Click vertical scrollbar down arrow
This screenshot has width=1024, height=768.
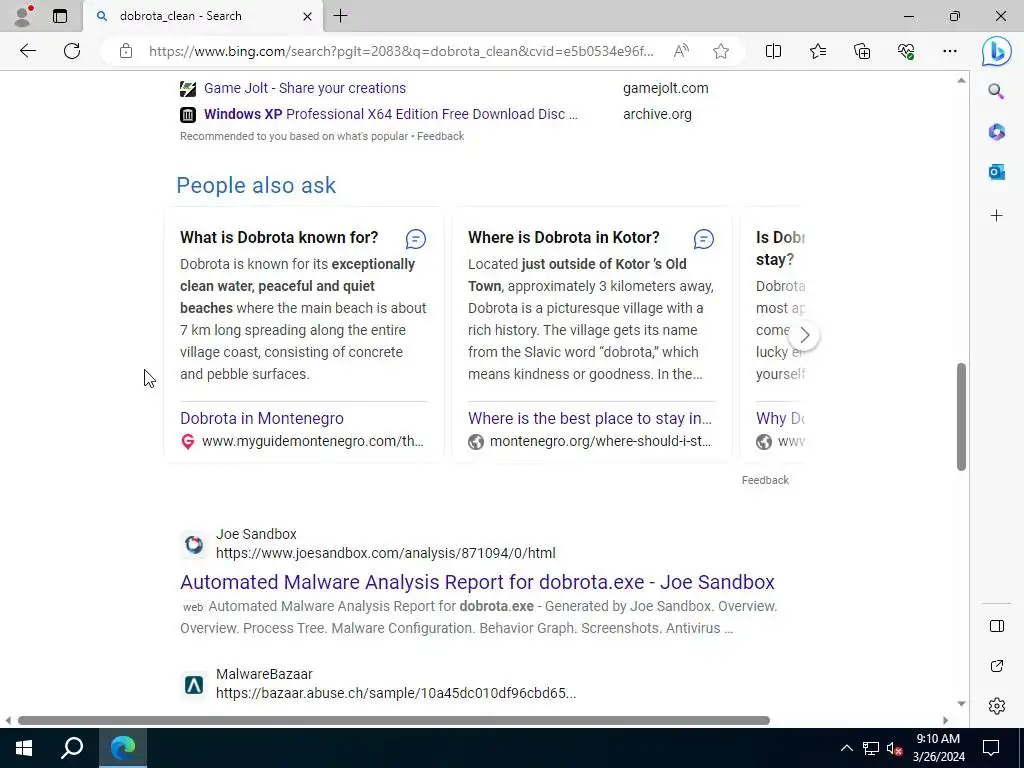(x=961, y=704)
